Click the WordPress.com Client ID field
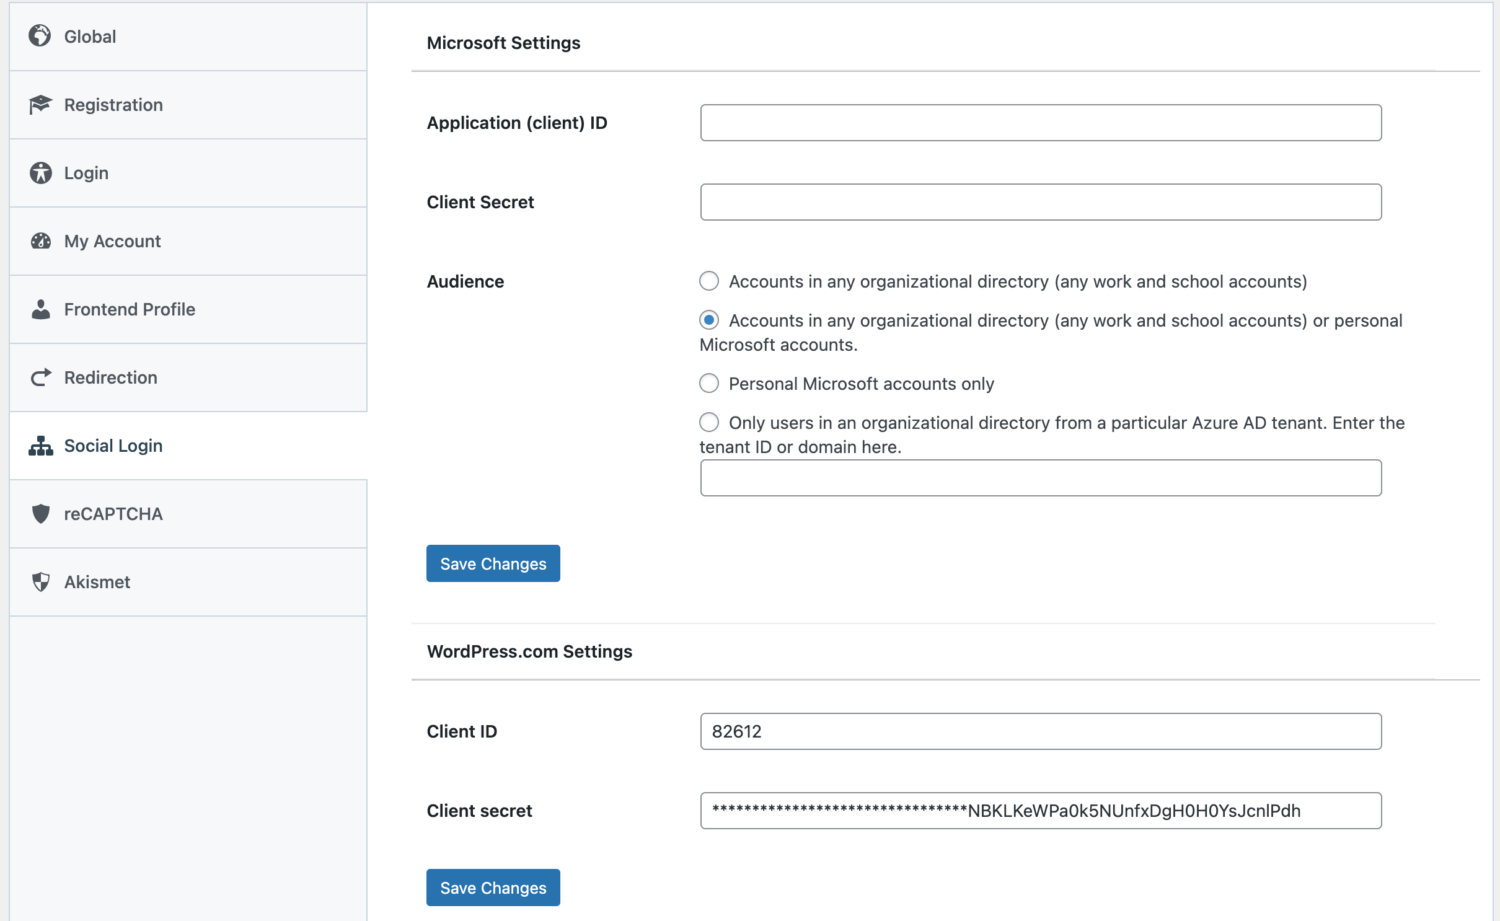 coord(1041,731)
